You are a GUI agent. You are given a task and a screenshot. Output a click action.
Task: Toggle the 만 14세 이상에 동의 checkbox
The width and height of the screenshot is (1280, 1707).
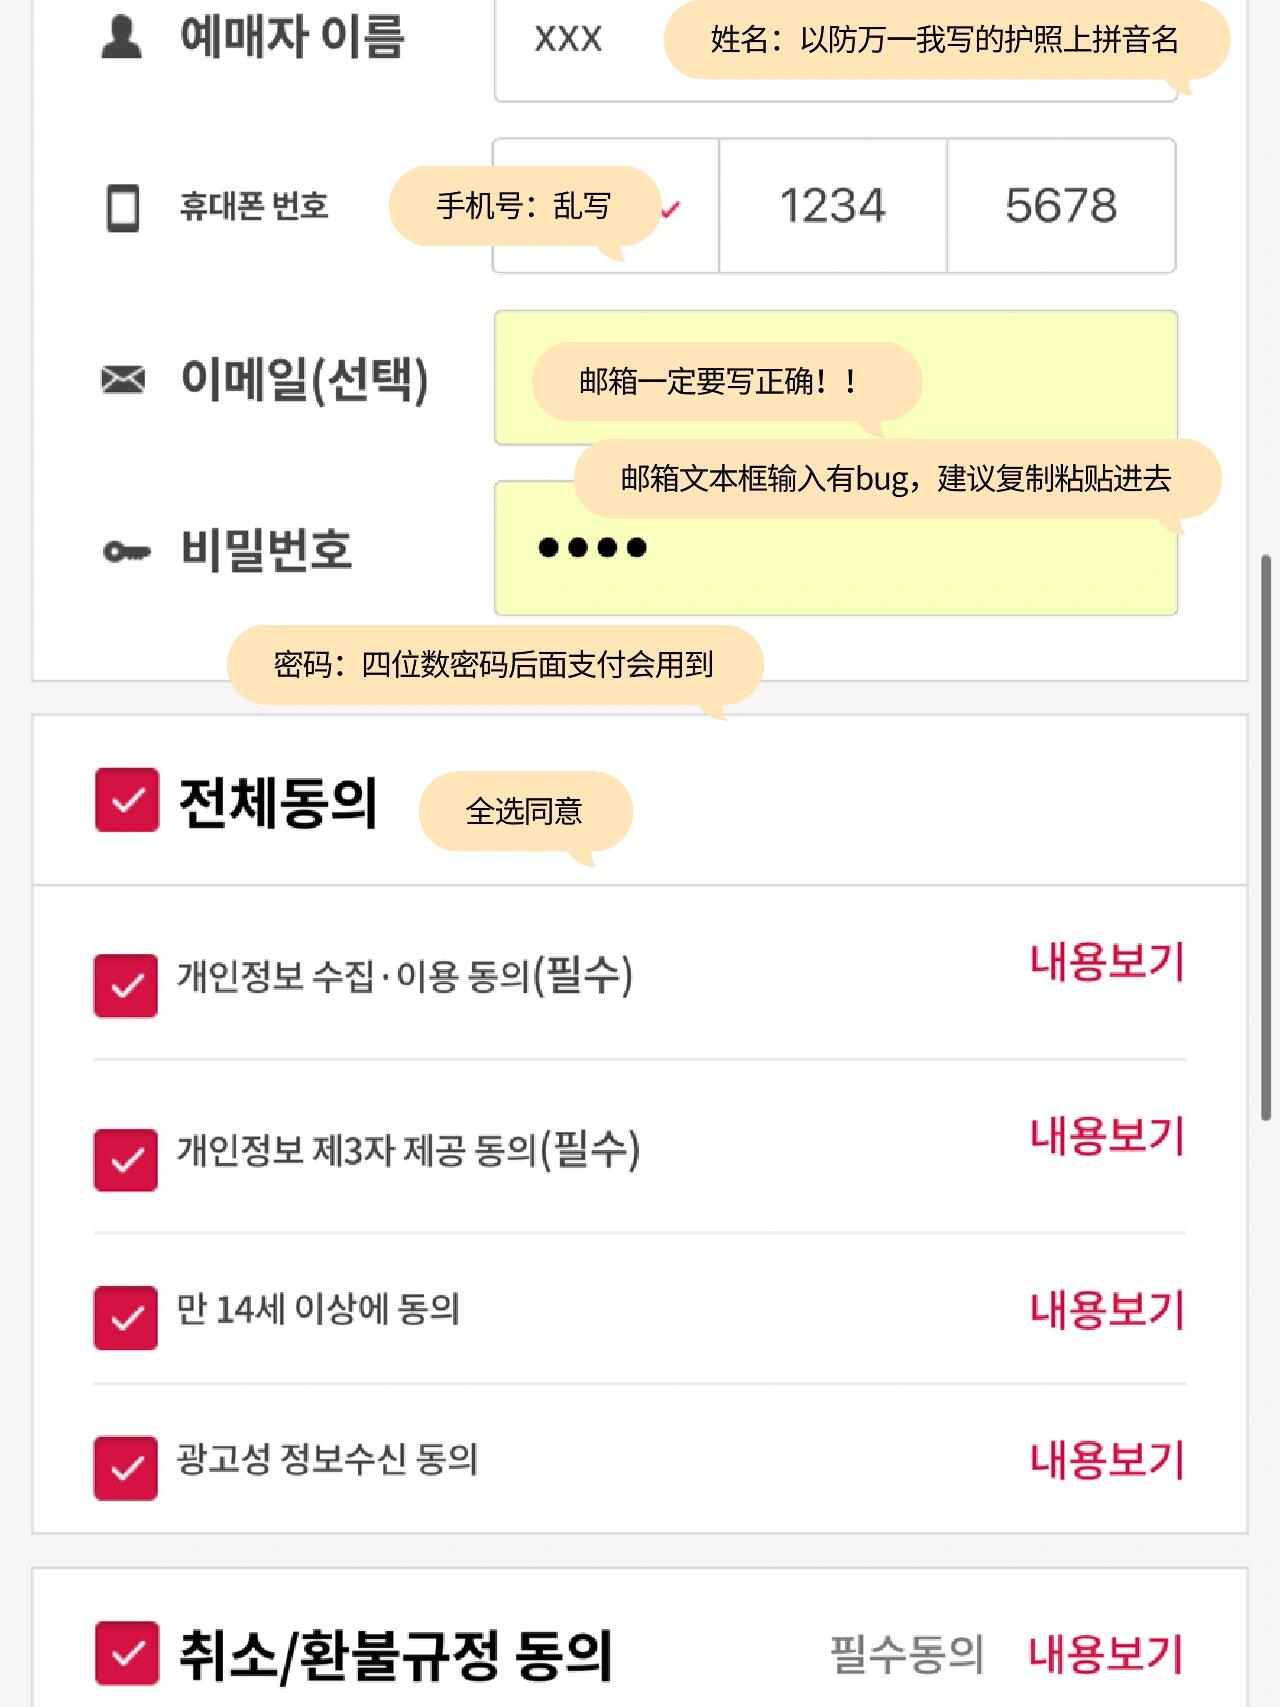tap(126, 1318)
